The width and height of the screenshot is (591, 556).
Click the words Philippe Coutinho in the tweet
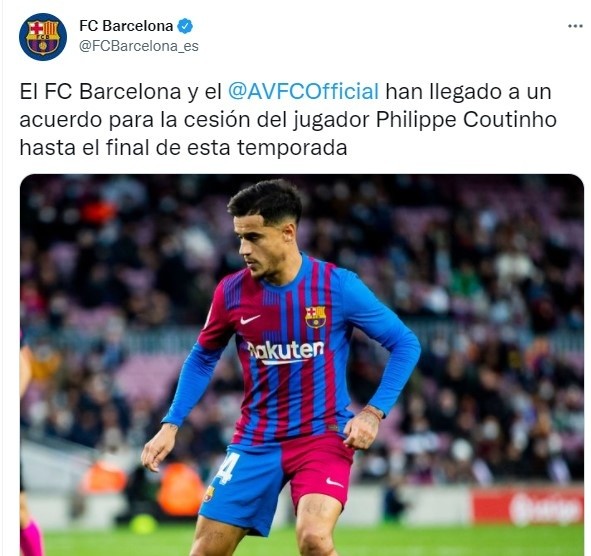pyautogui.click(x=466, y=119)
